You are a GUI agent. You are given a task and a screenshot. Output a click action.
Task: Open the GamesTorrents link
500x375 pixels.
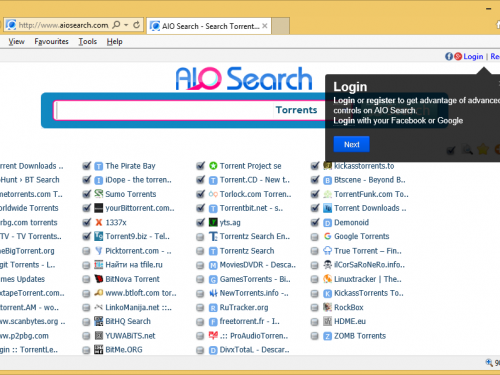point(255,279)
